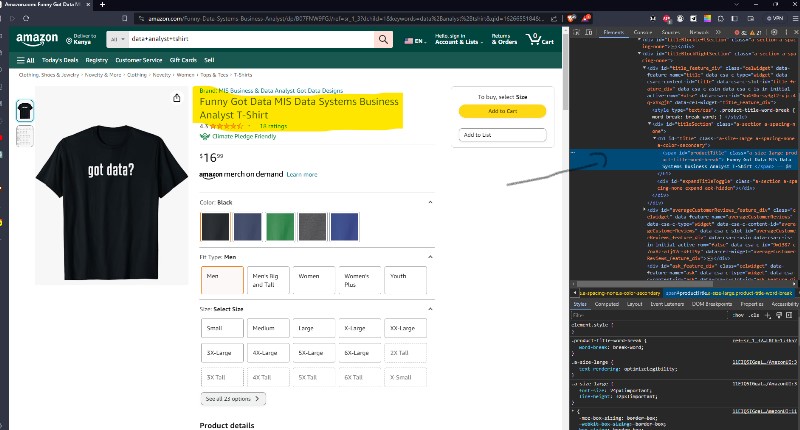This screenshot has height=430, width=800.
Task: Open the Account & Lists dropdown
Action: (x=458, y=39)
